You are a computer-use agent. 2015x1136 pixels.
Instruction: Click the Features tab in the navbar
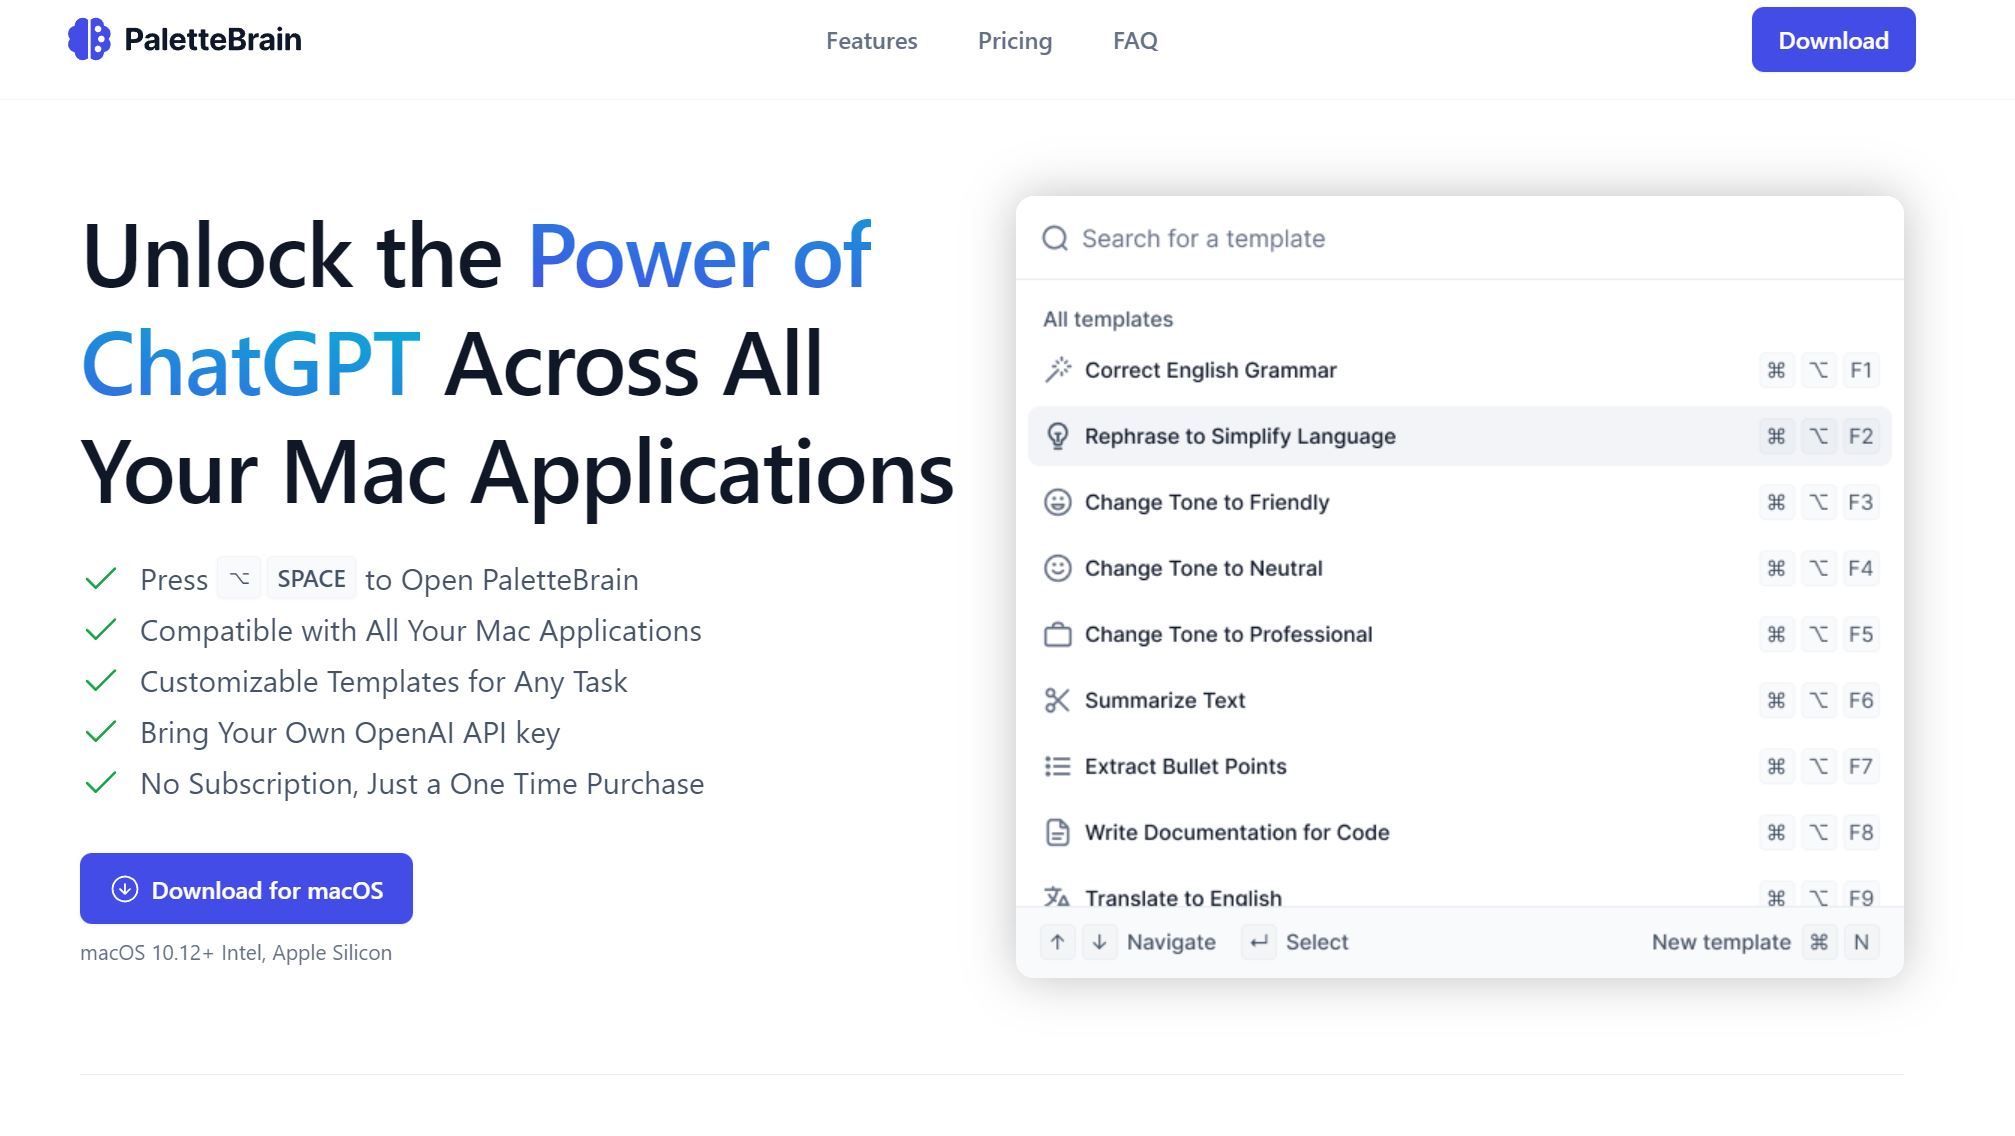coord(870,39)
